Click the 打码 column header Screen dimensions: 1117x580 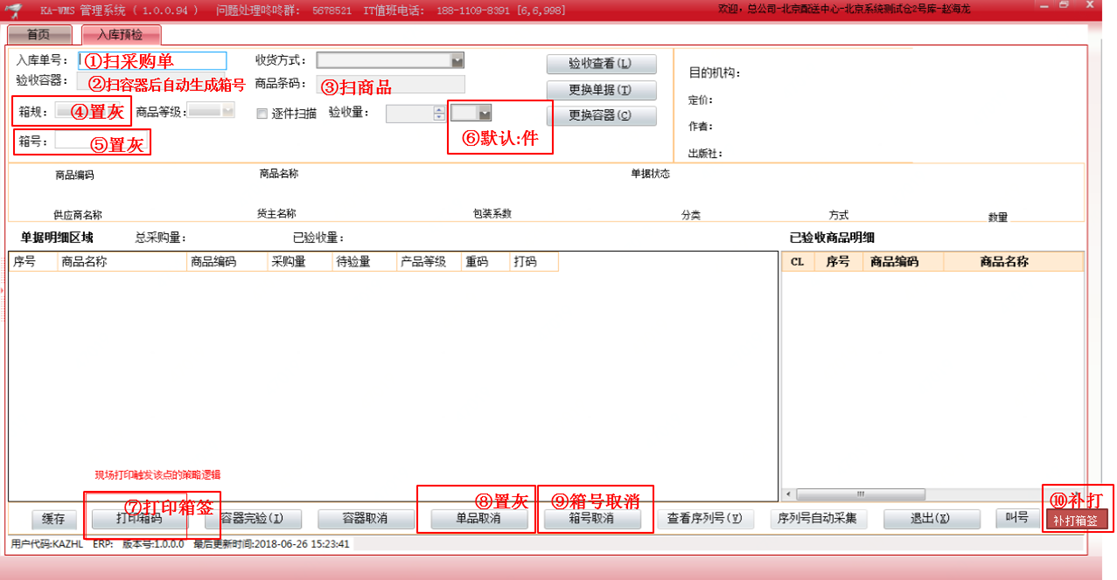pos(534,261)
